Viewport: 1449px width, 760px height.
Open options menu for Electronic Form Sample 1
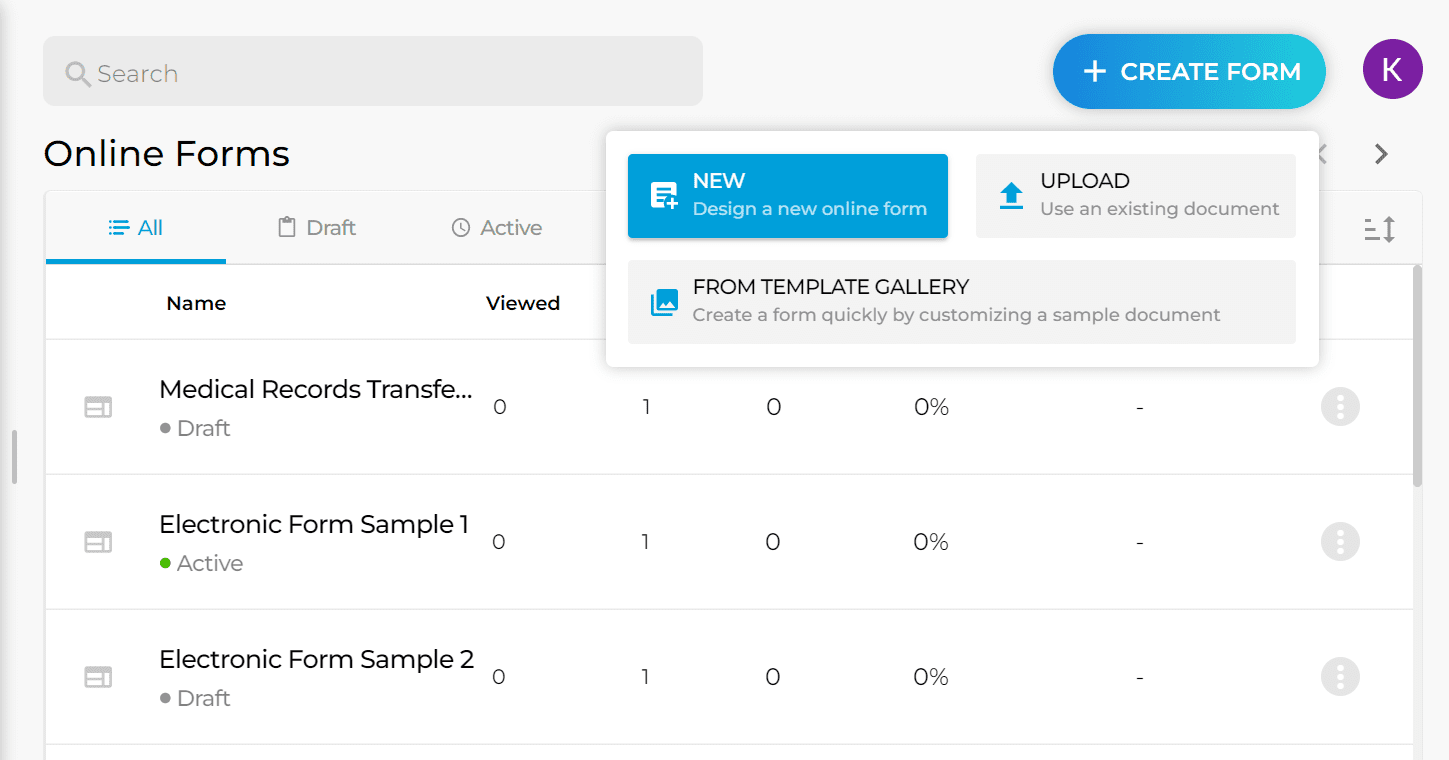tap(1340, 541)
